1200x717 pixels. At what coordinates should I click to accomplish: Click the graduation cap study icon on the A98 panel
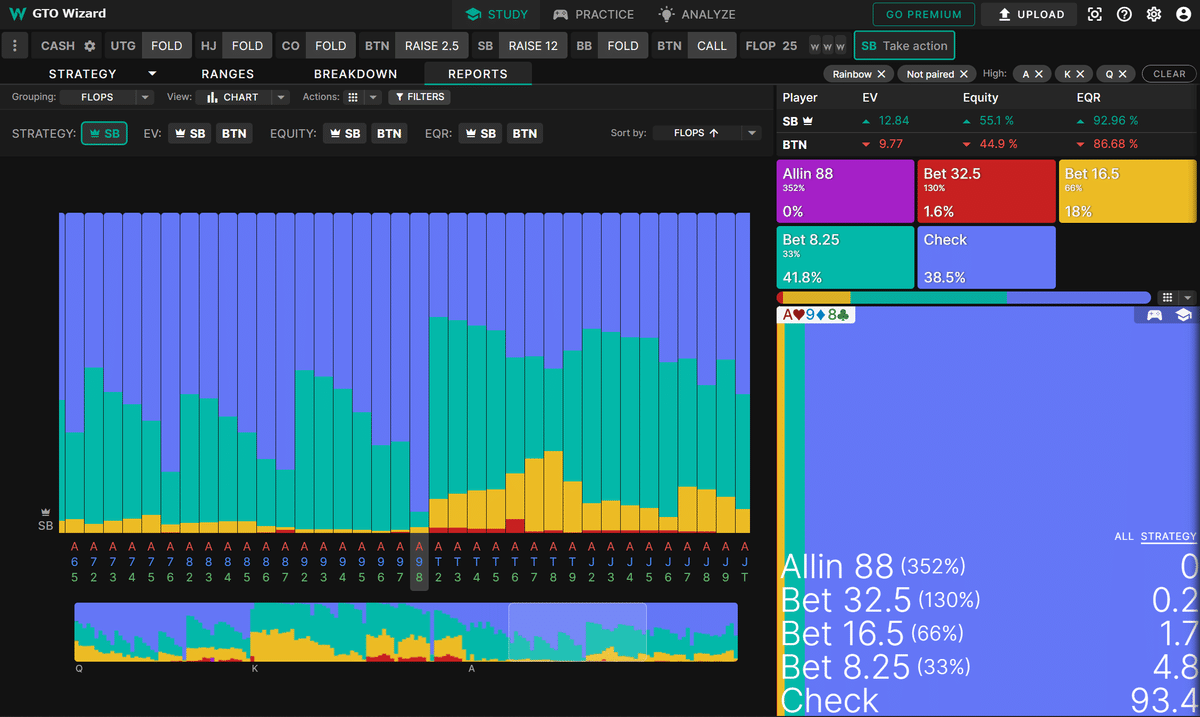(1183, 314)
